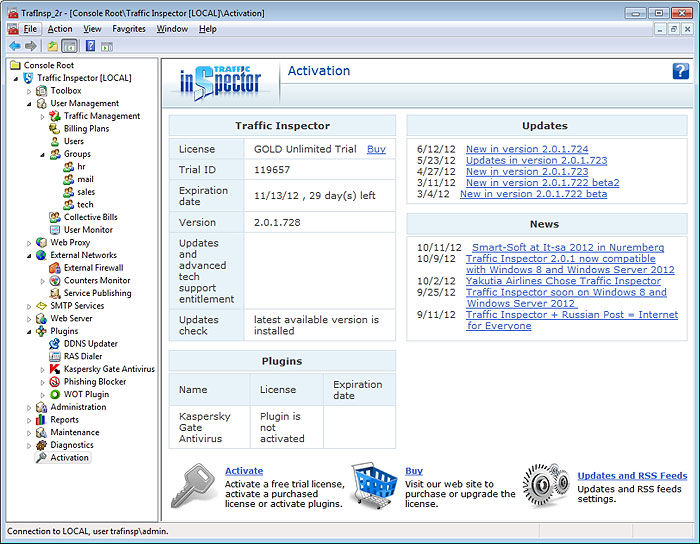Click the key icon beside Activate

[194, 486]
